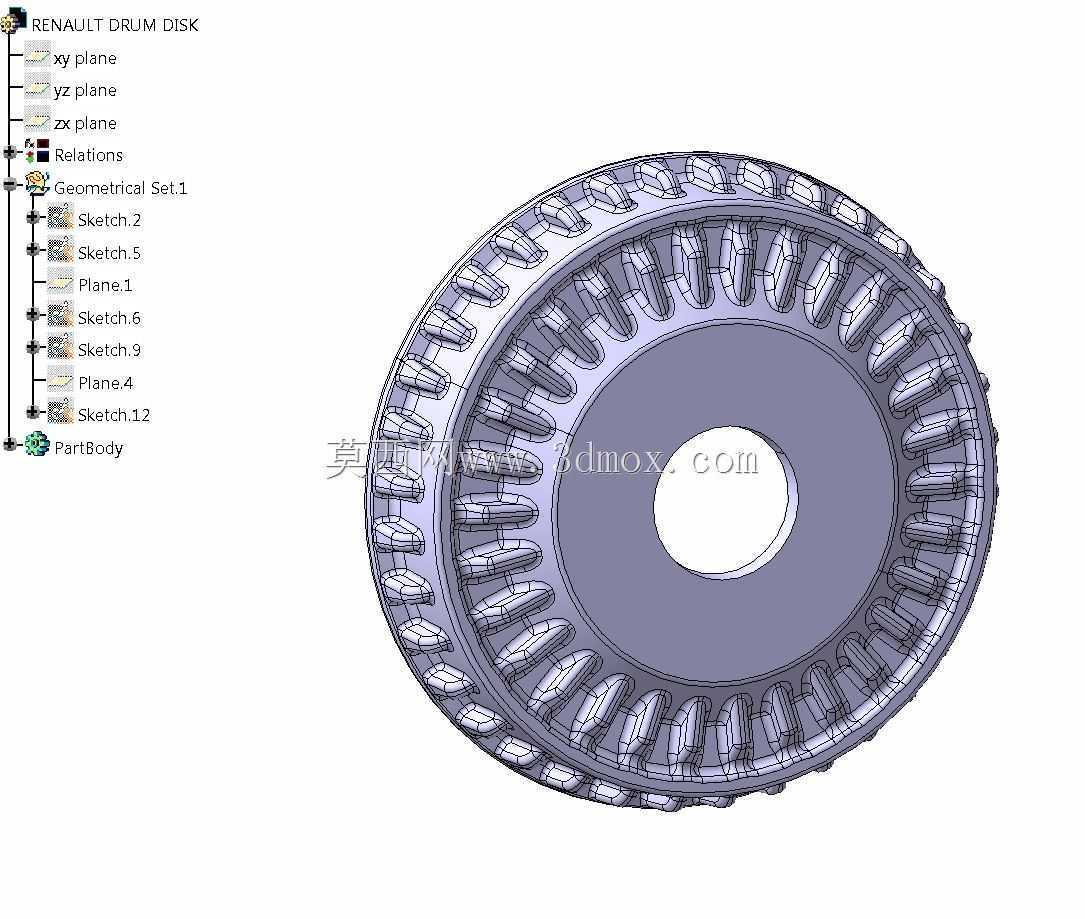The width and height of the screenshot is (1085, 919).
Task: Select the yz plane icon
Action: [x=37, y=89]
